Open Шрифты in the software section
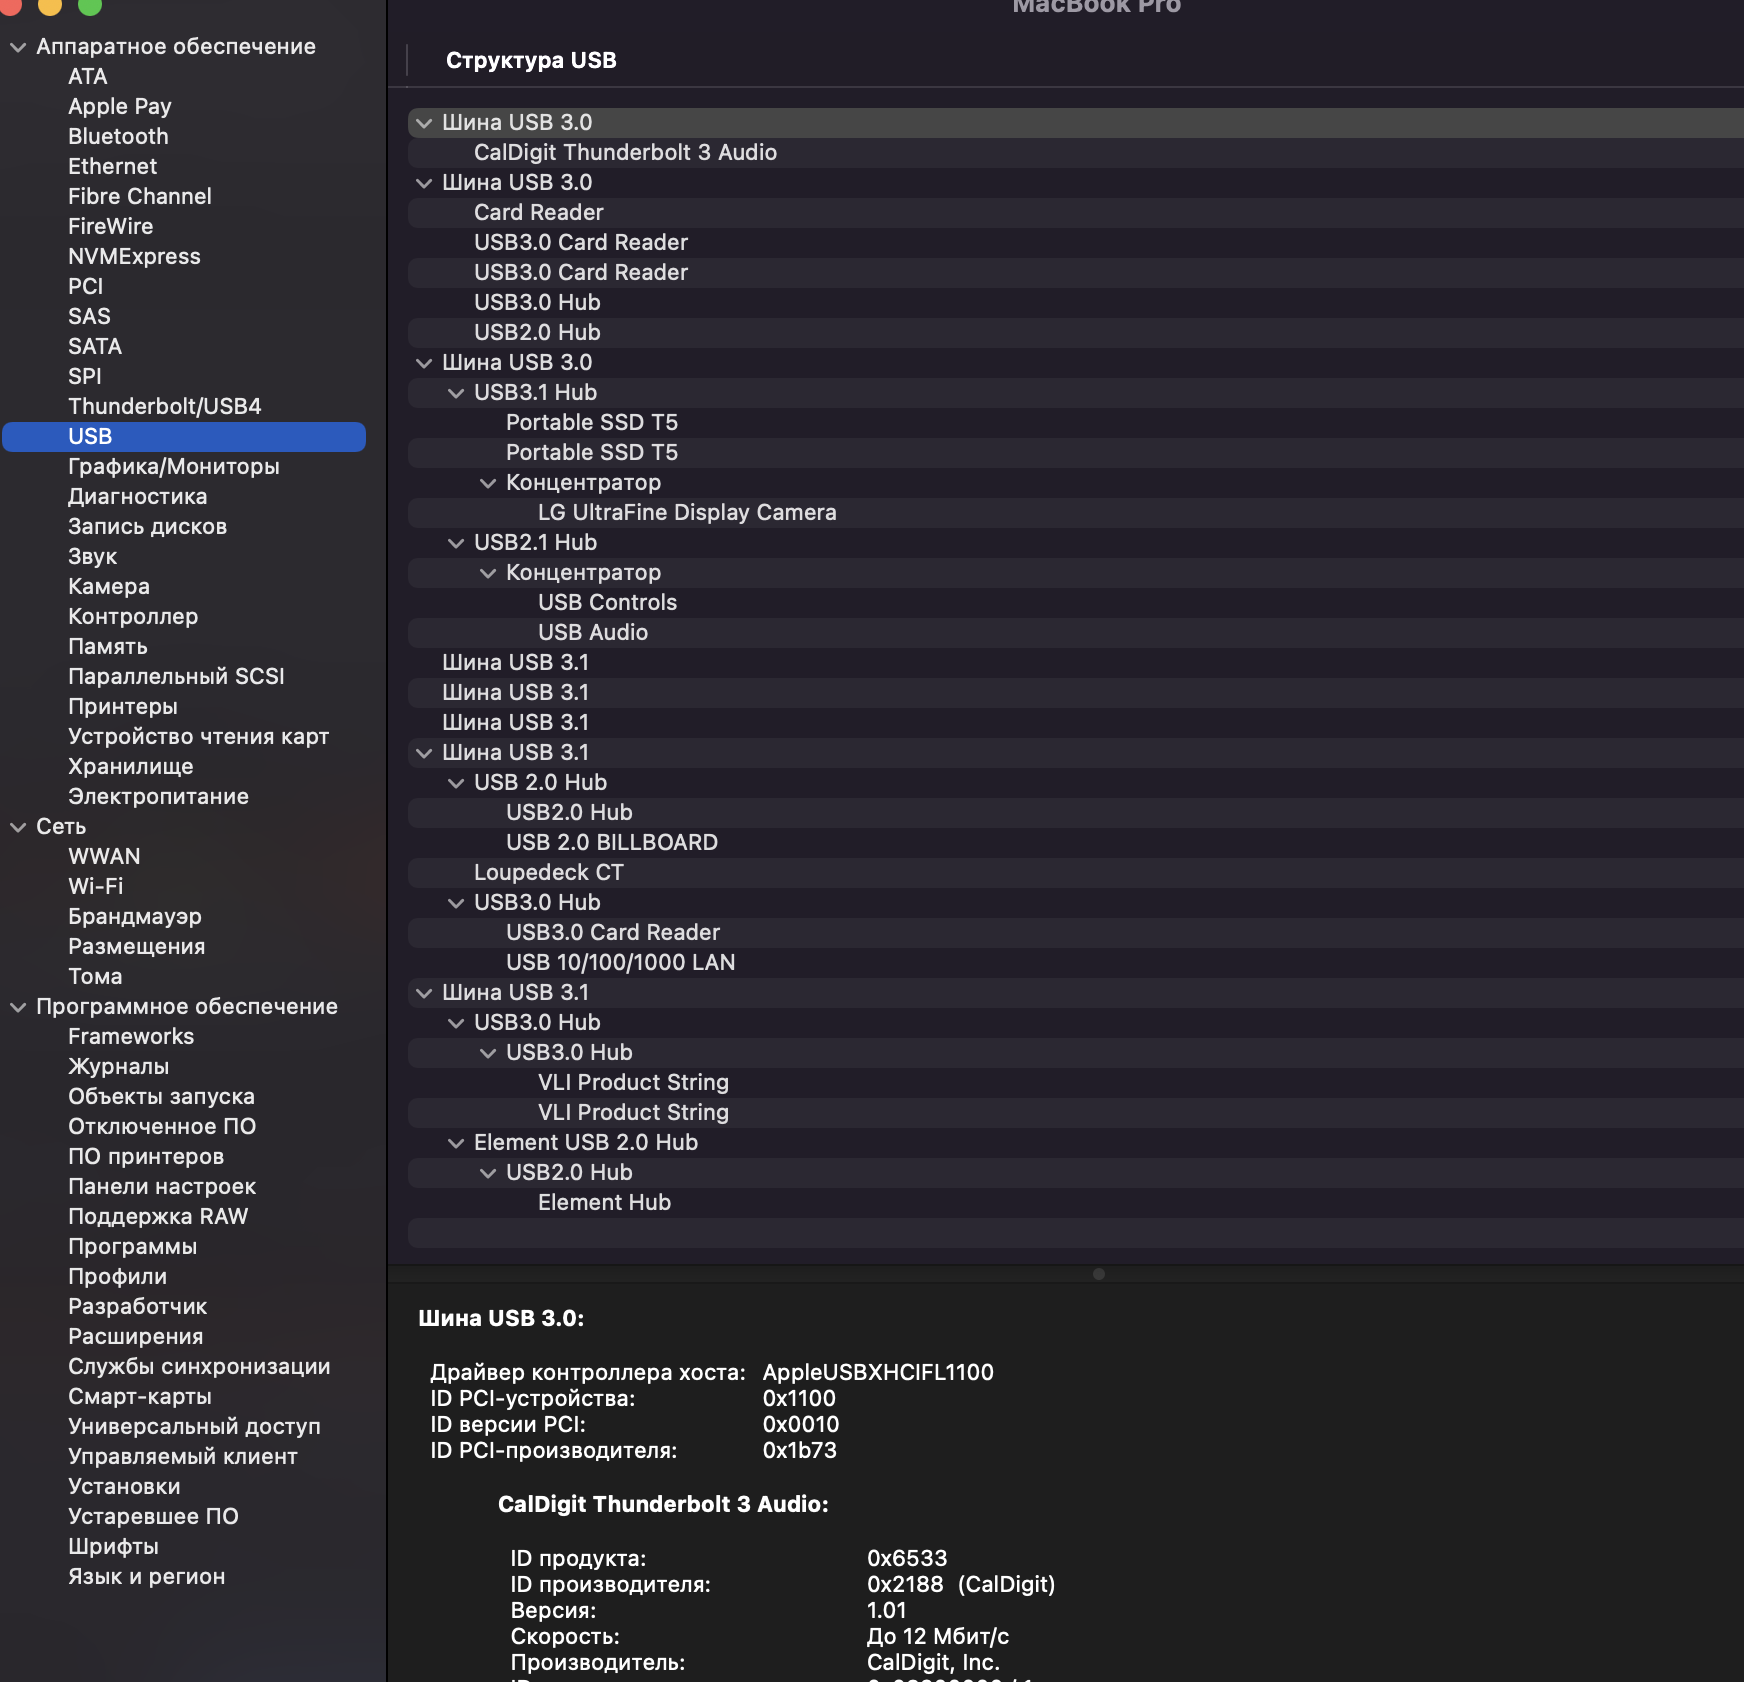The height and width of the screenshot is (1682, 1744). coord(113,1546)
